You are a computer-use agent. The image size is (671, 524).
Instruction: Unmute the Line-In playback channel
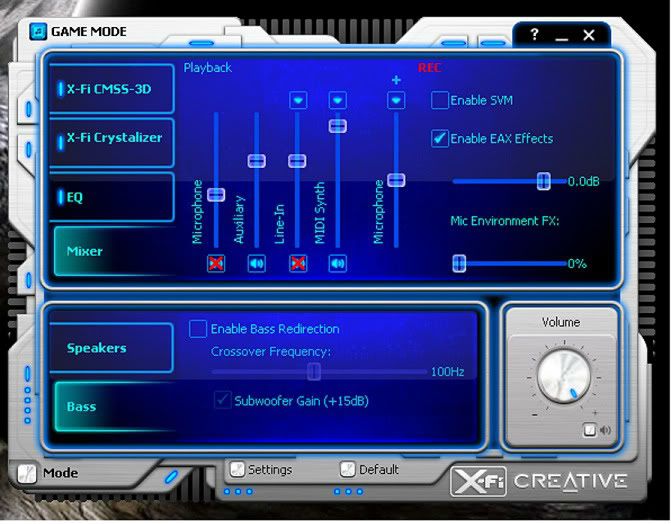pyautogui.click(x=298, y=263)
